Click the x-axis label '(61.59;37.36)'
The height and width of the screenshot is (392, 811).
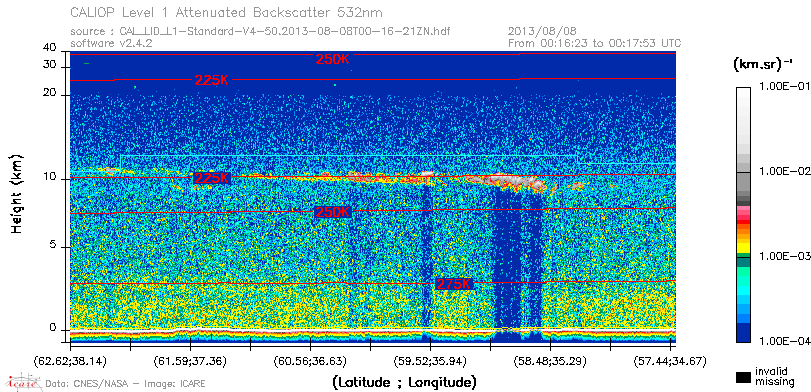click(x=190, y=360)
